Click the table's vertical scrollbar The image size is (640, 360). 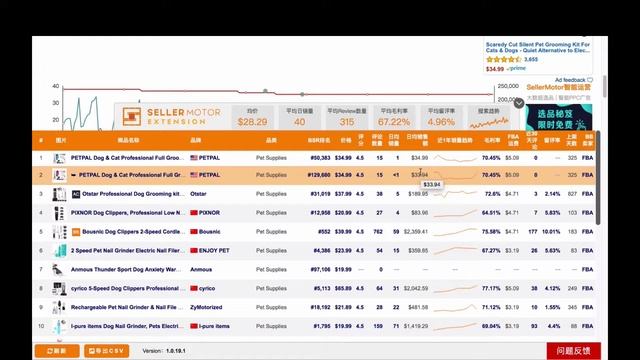[598, 178]
